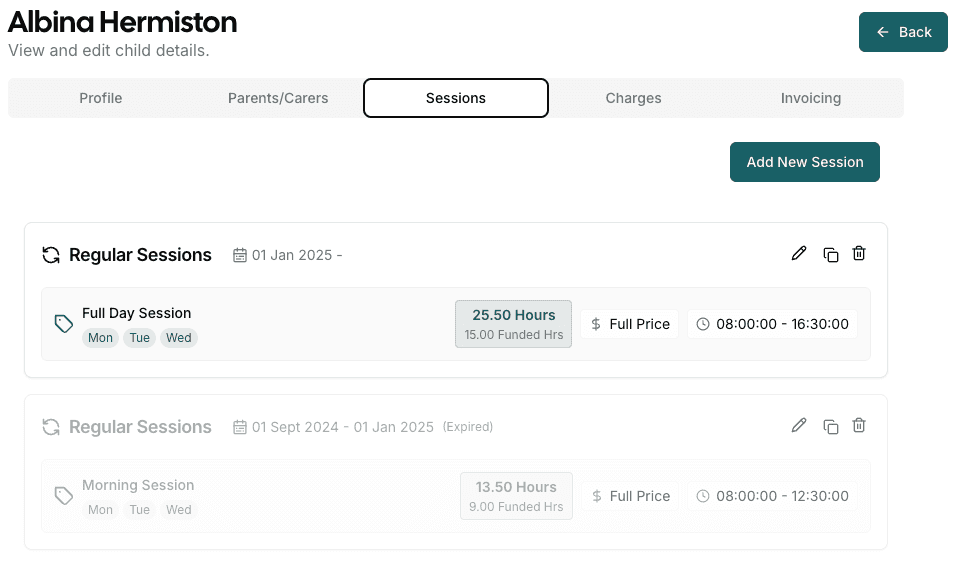Open the Profile tab
The width and height of the screenshot is (958, 568).
point(101,98)
